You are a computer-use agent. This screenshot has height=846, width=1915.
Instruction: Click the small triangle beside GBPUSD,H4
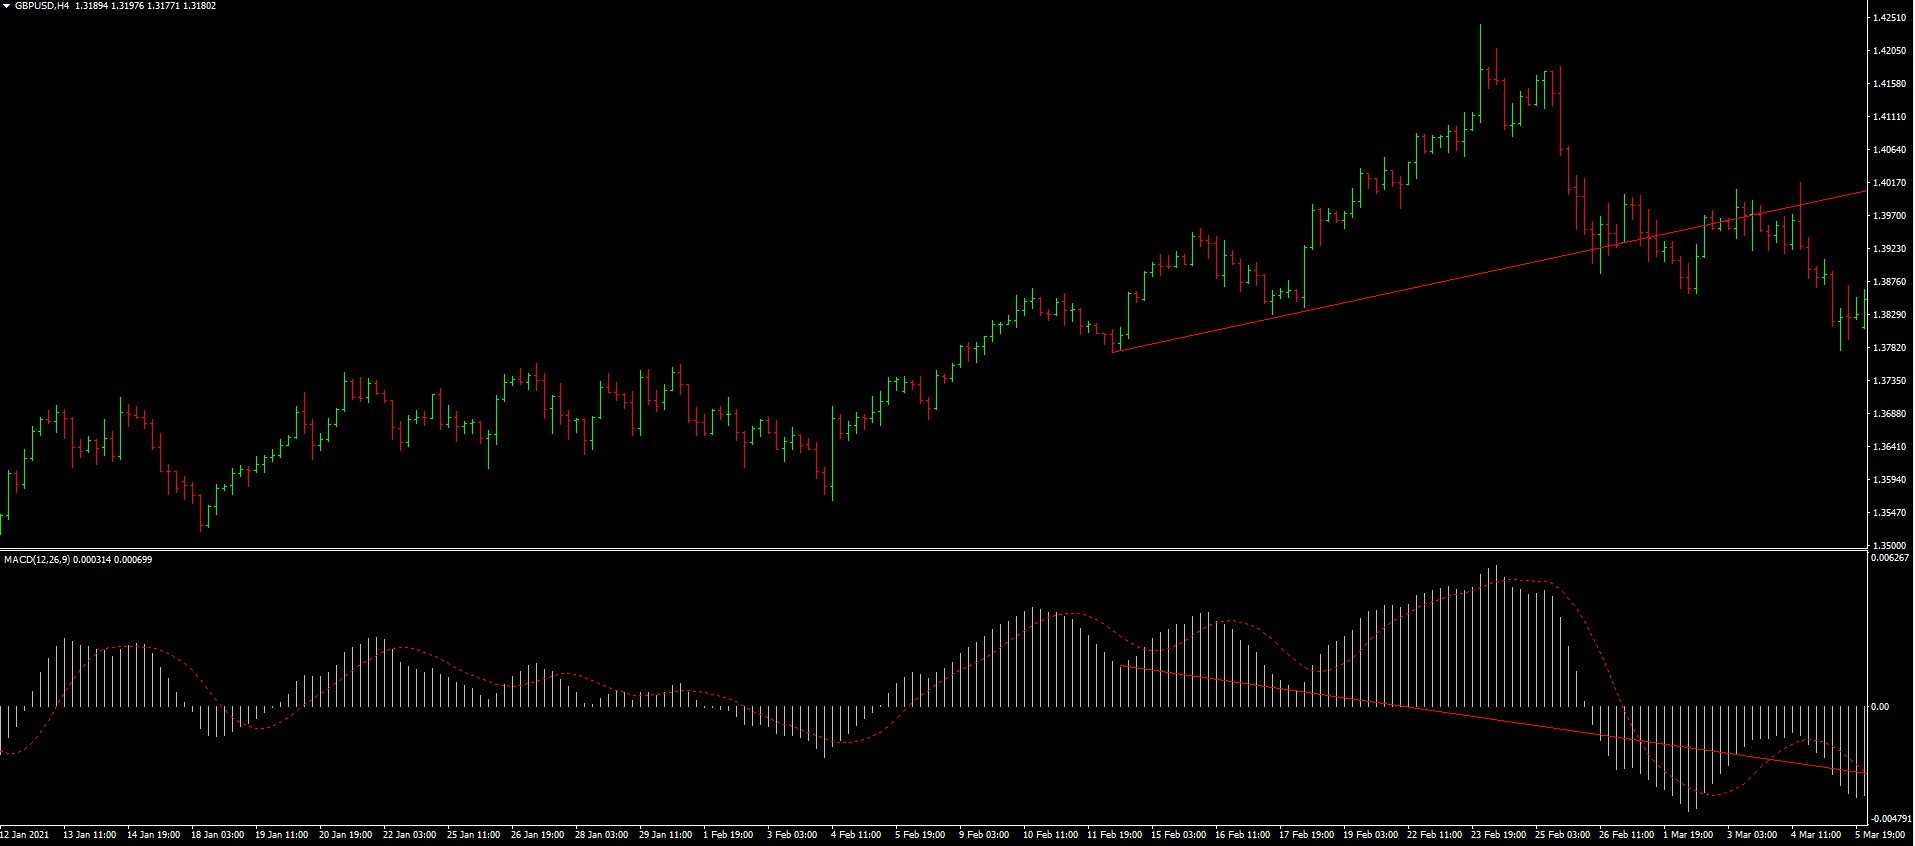tap(6, 6)
